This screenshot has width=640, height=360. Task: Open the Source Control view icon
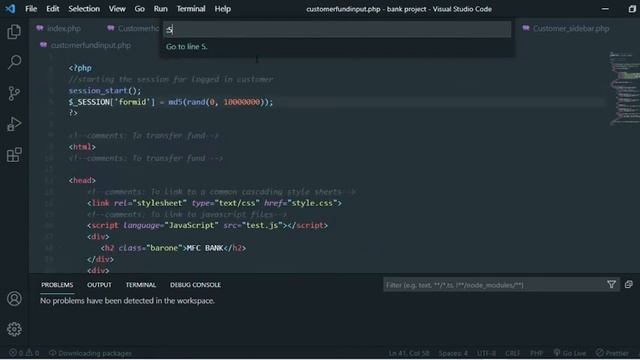point(14,93)
